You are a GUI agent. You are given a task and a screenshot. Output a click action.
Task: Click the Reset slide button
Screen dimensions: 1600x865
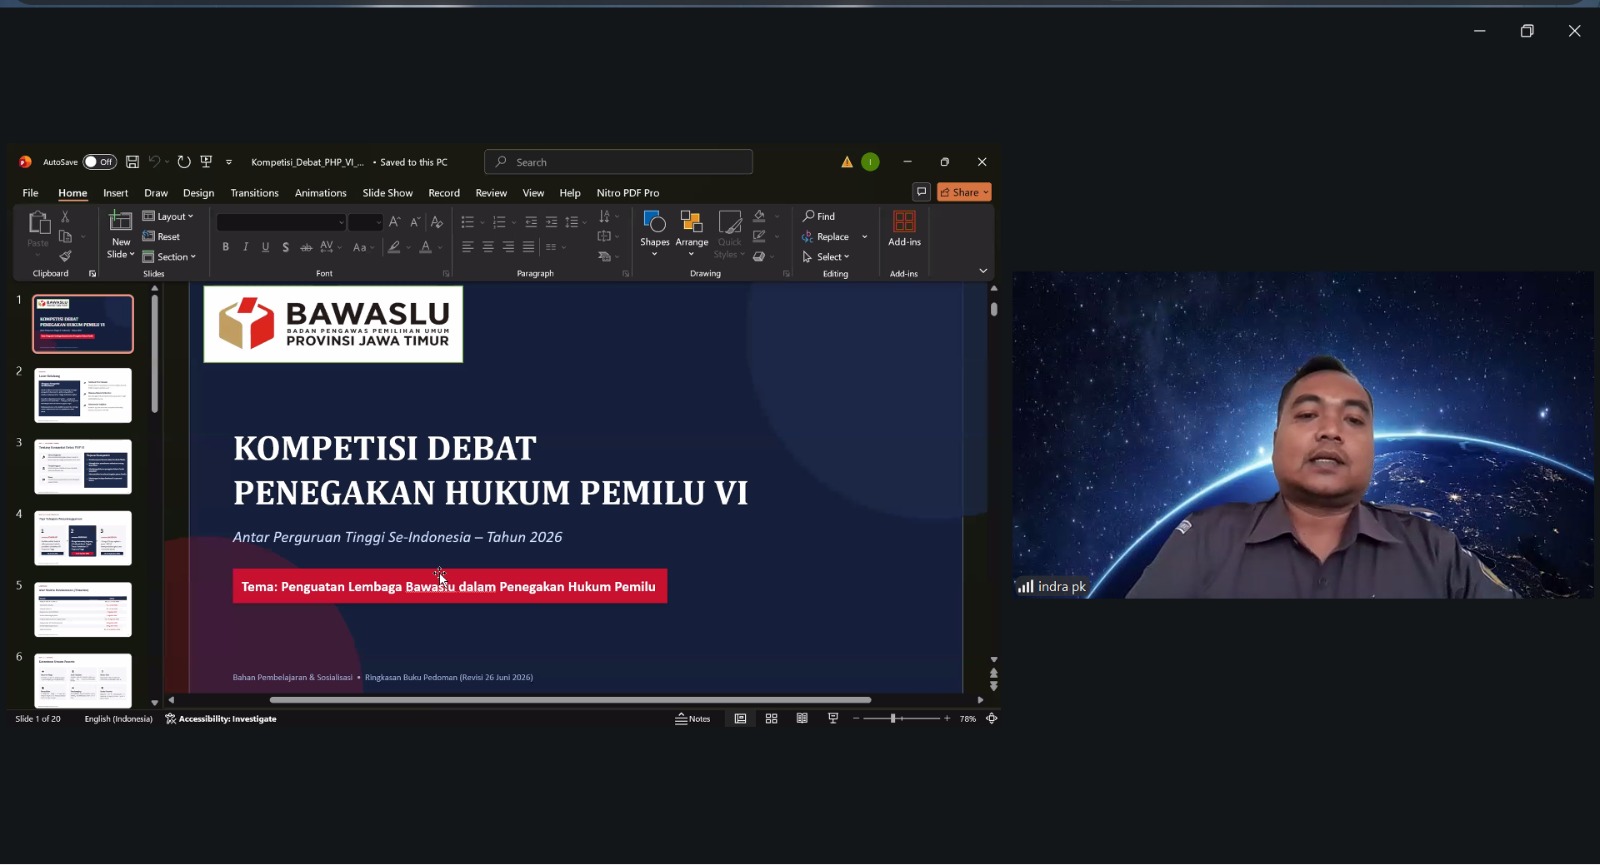161,237
